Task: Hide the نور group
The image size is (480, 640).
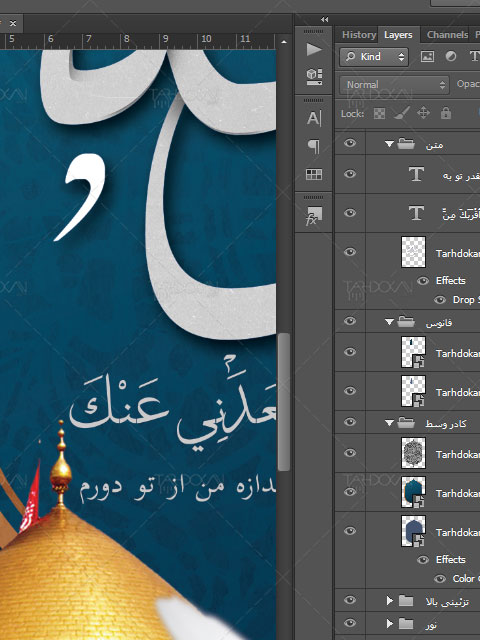Action: 350,623
